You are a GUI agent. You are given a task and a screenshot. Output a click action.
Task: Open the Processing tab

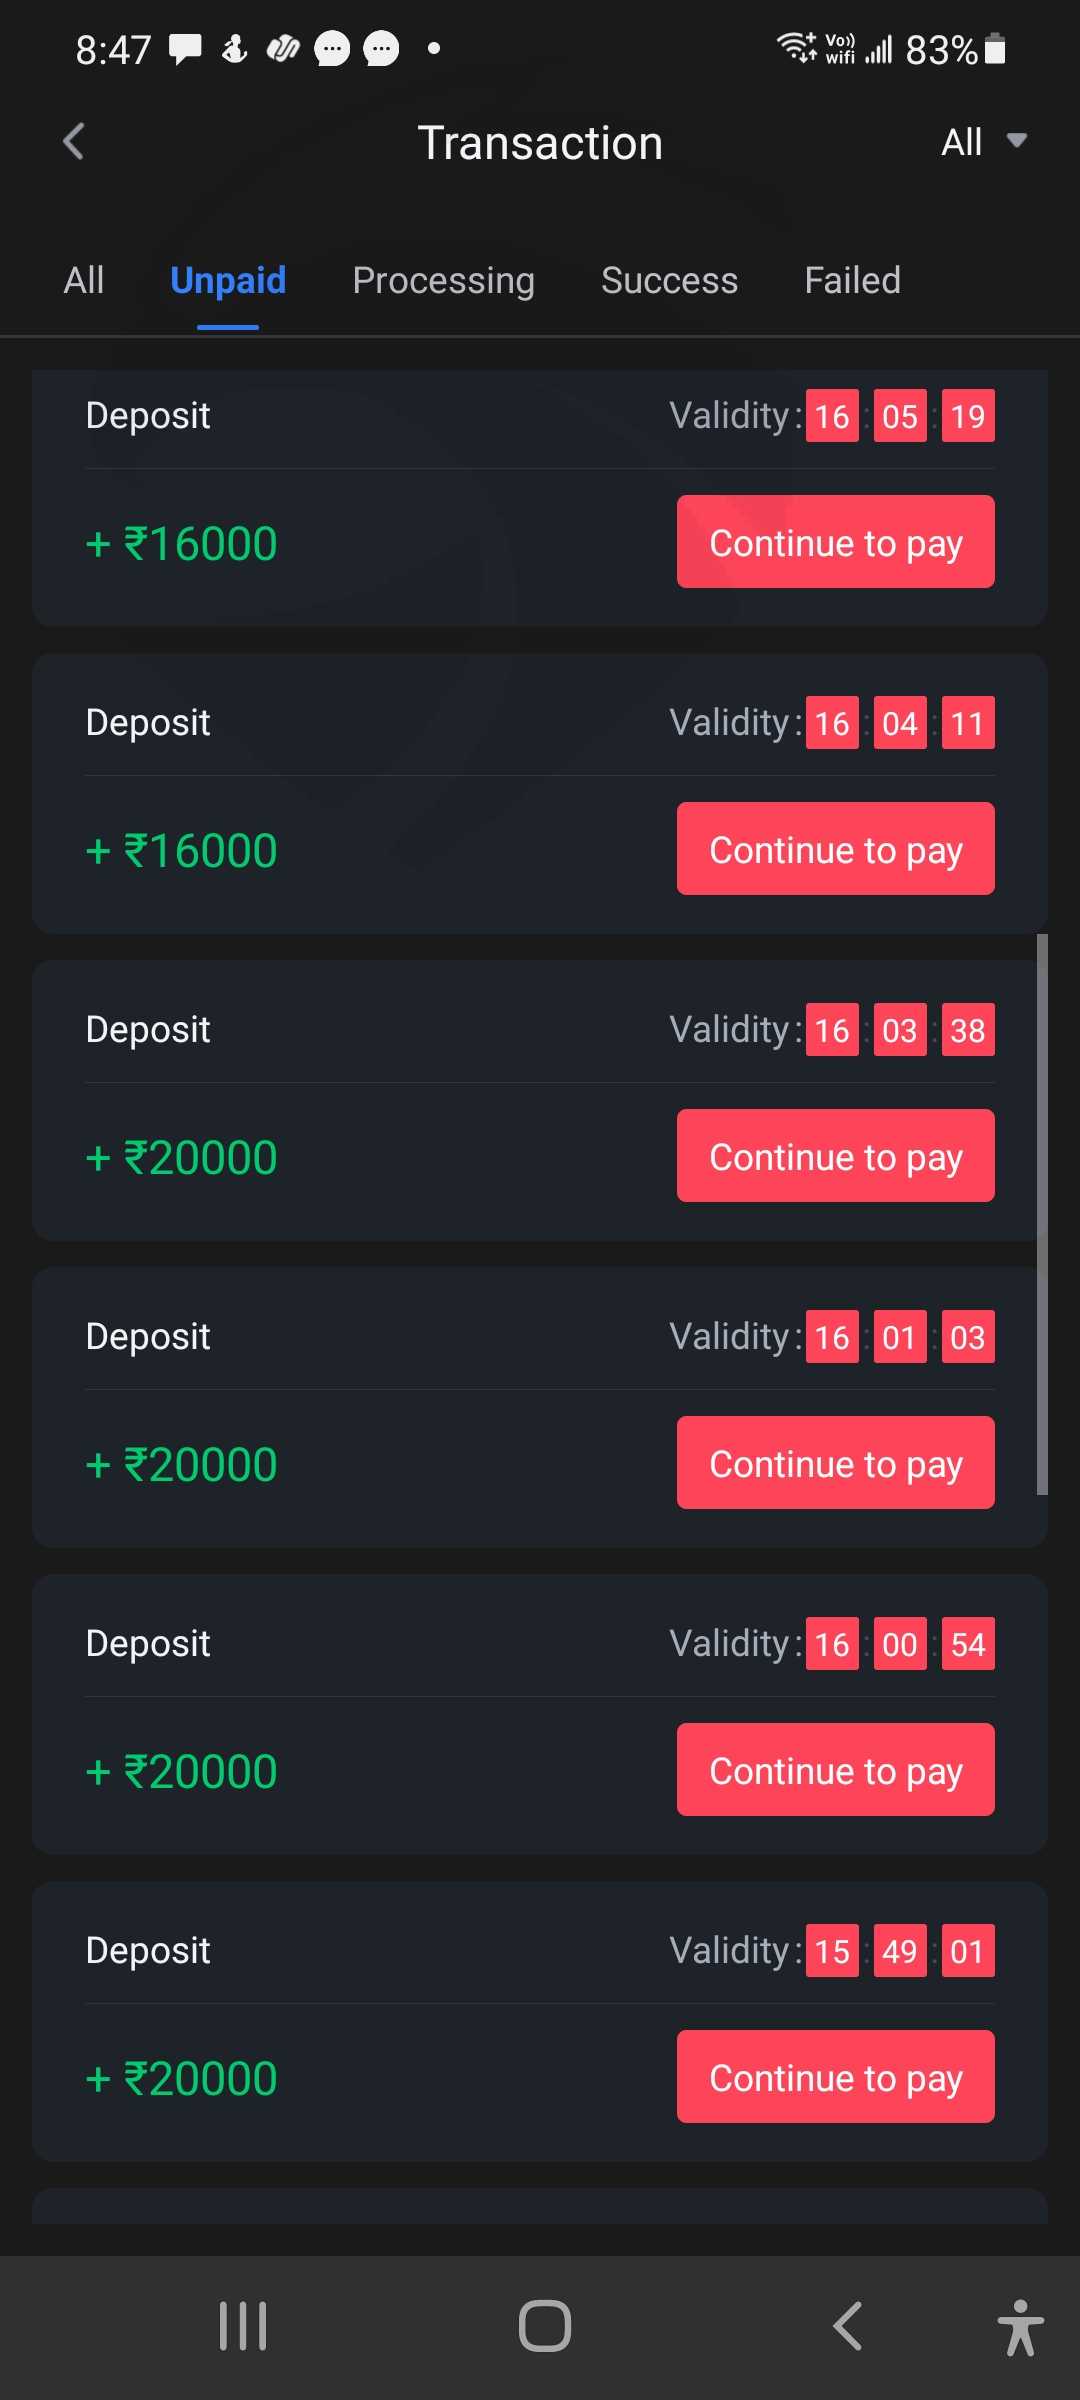pyautogui.click(x=443, y=281)
